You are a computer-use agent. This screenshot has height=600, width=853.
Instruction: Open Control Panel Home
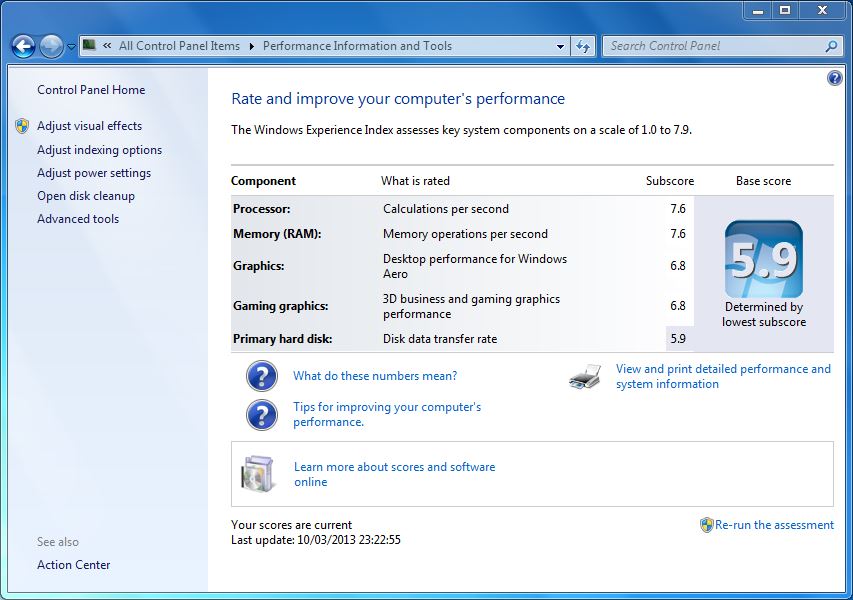coord(91,90)
